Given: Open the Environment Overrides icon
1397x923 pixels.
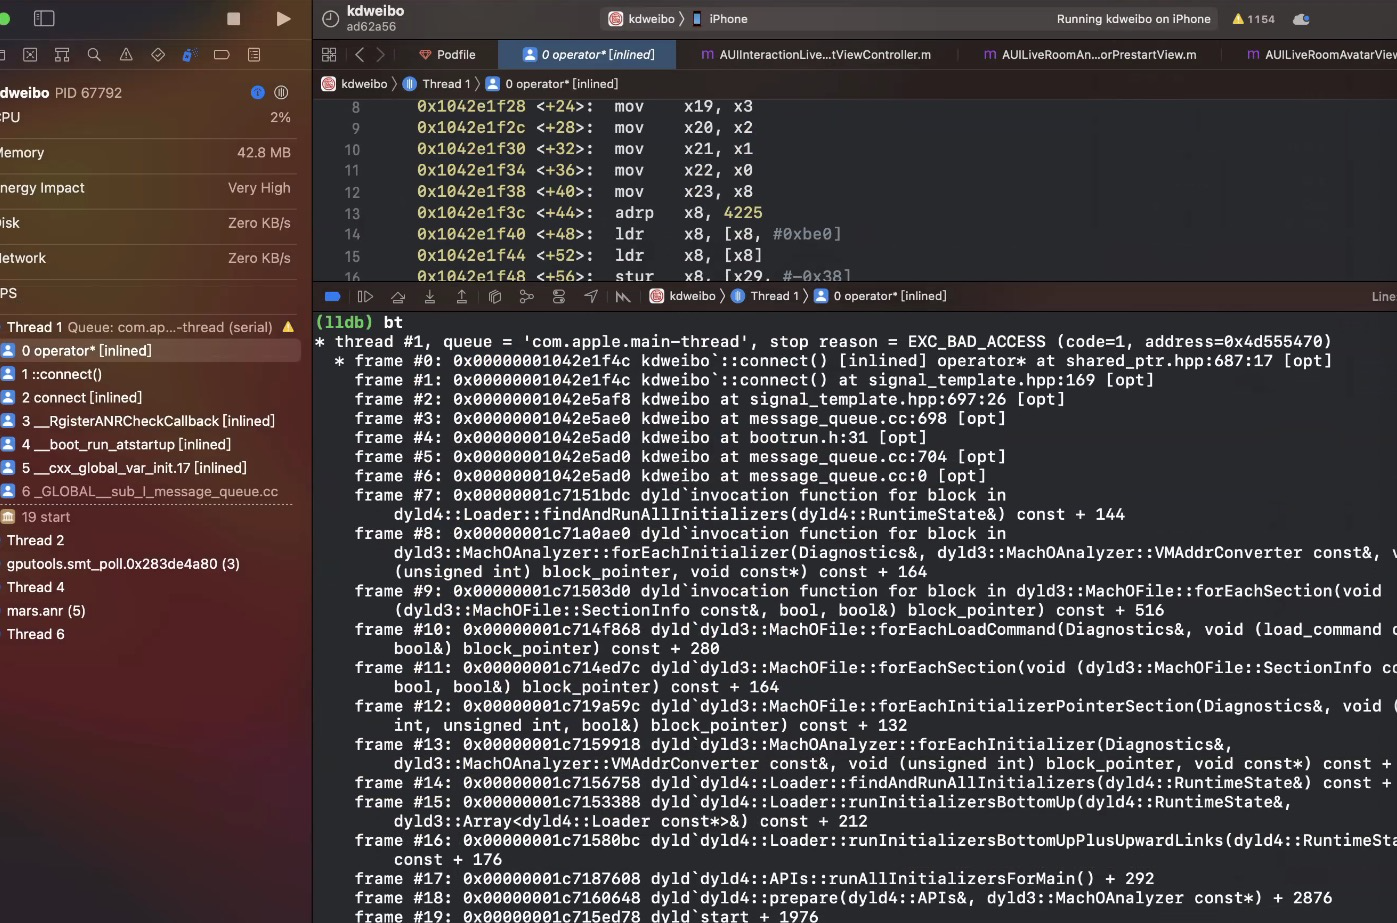Looking at the screenshot, I should (558, 296).
